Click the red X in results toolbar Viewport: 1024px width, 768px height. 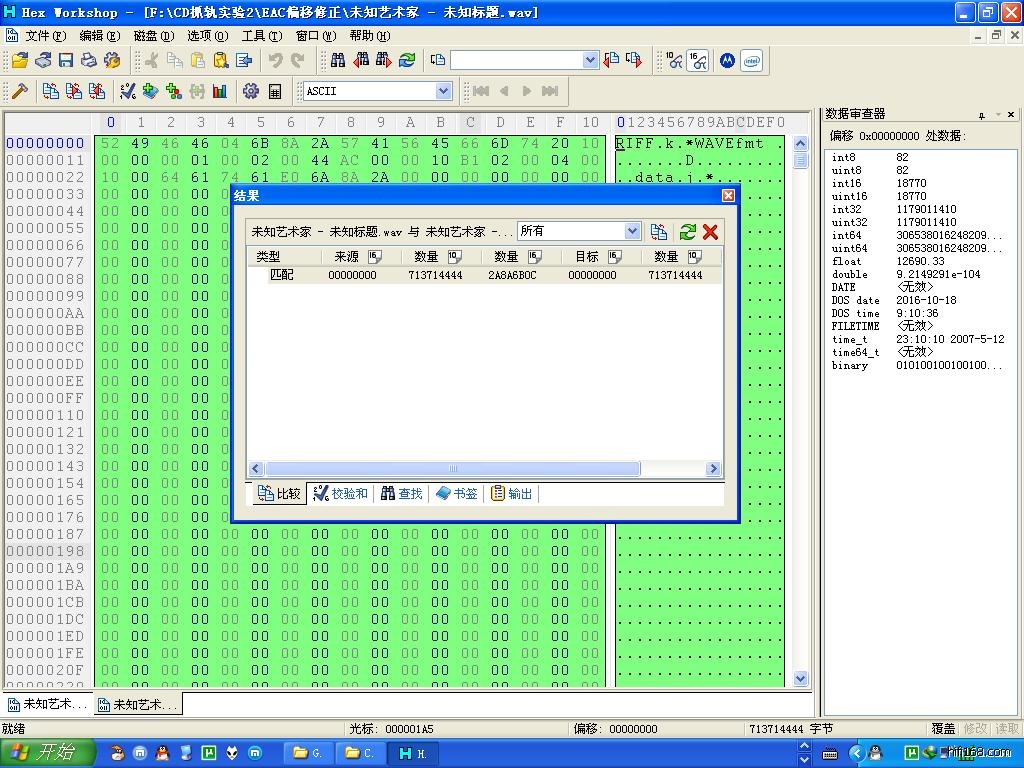[710, 232]
